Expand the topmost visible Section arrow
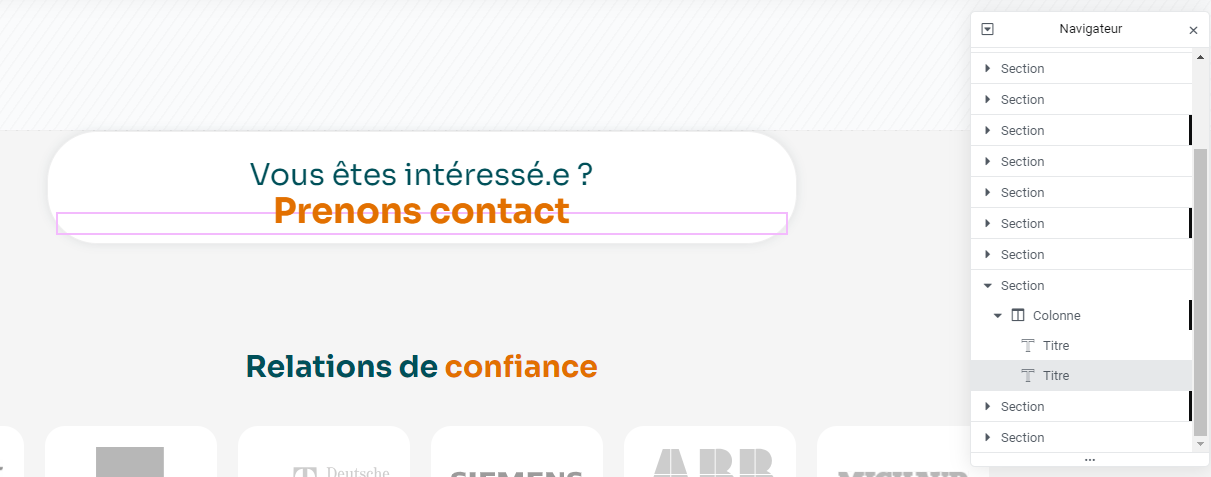The image size is (1211, 477). pos(988,68)
